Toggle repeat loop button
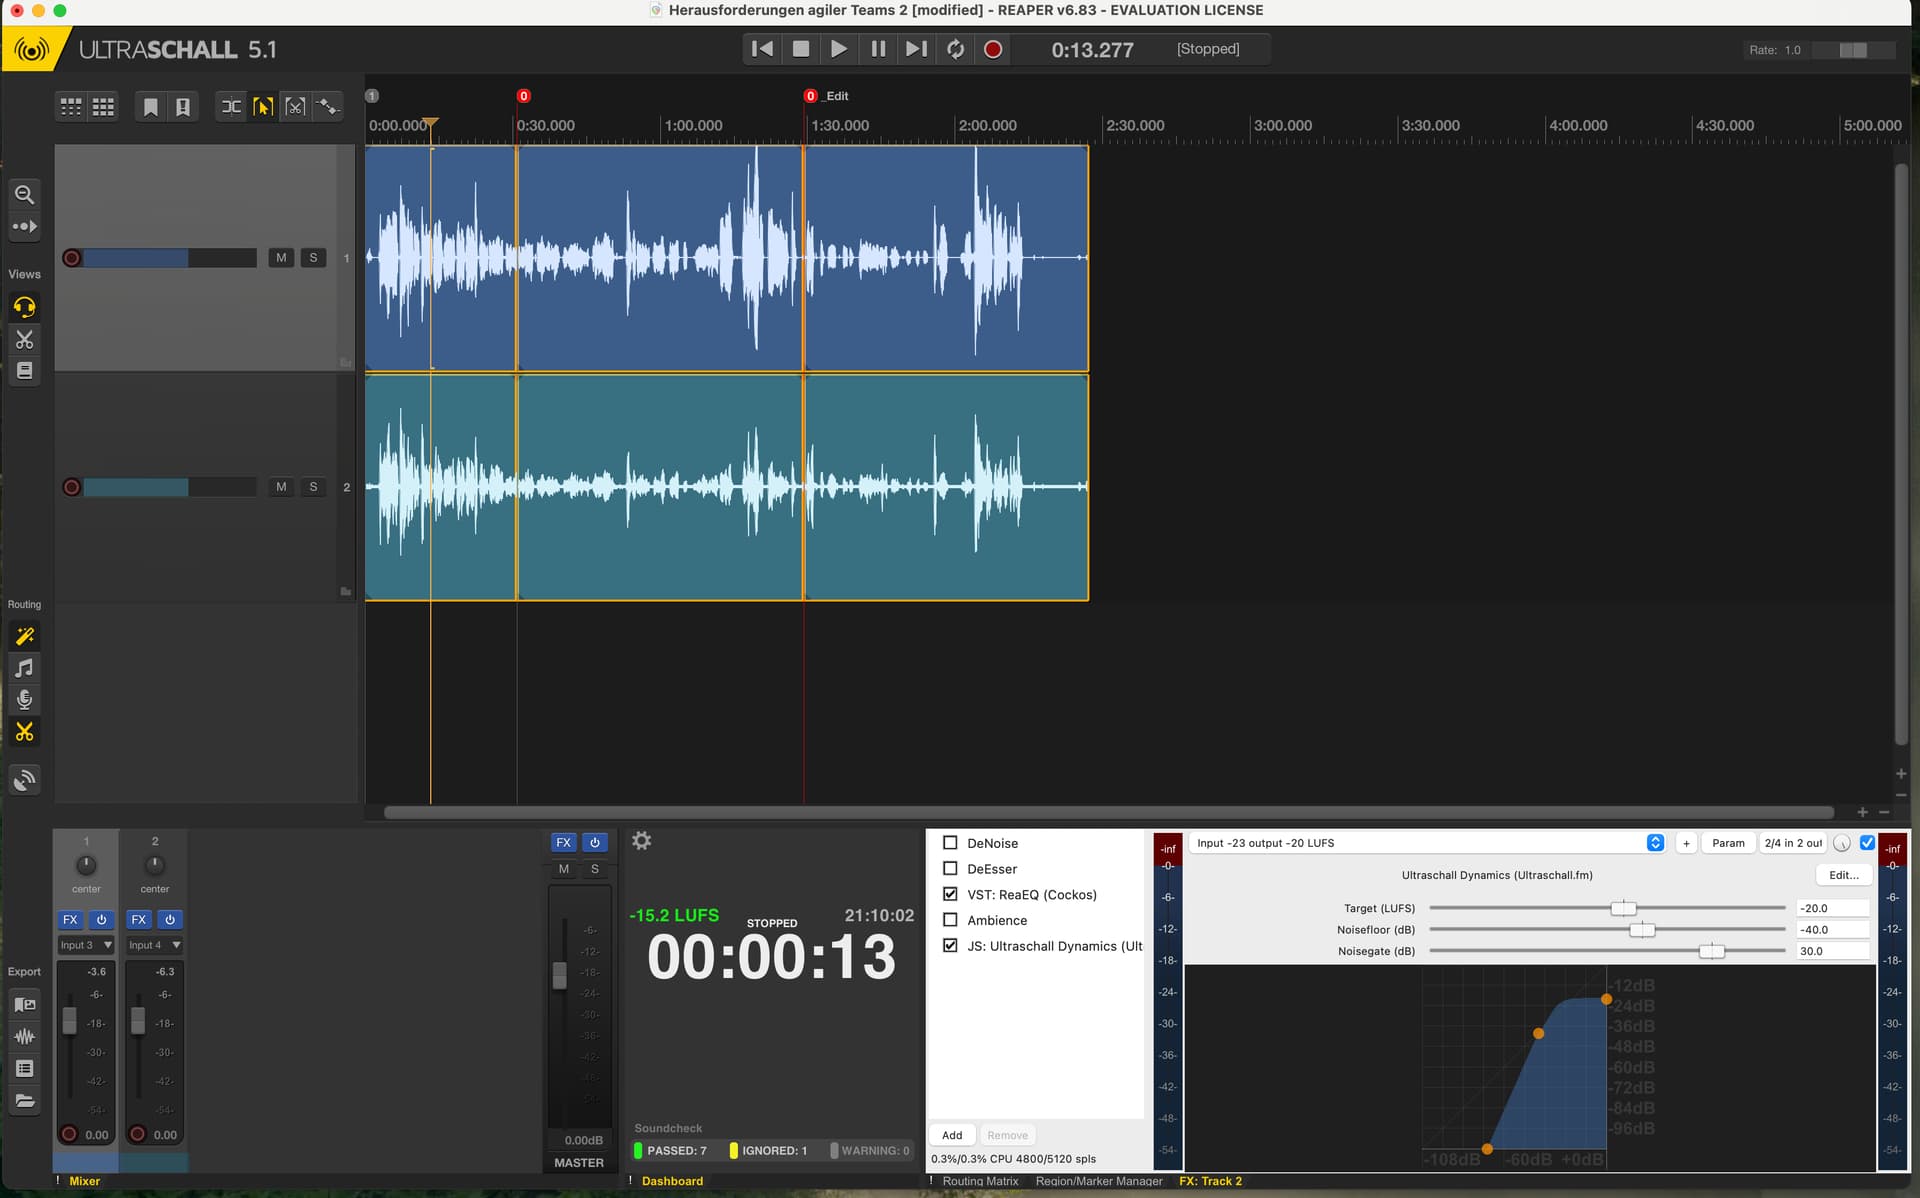This screenshot has width=1920, height=1198. [x=955, y=49]
